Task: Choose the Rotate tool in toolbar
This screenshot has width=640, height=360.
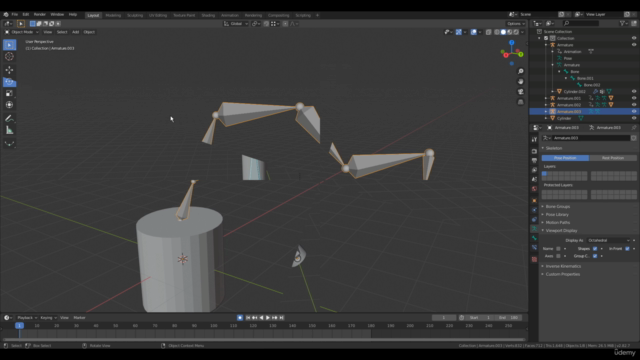Action: point(9,82)
